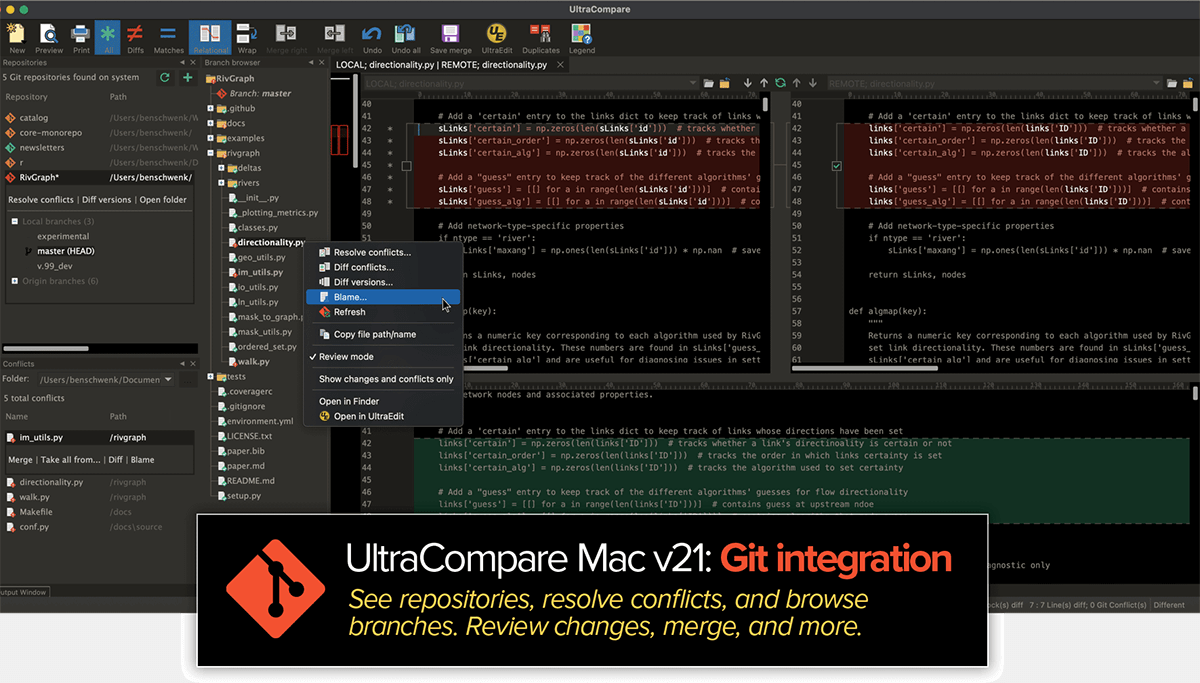This screenshot has height=683, width=1200.
Task: Choose Refresh in the context menu
Action: pos(382,312)
